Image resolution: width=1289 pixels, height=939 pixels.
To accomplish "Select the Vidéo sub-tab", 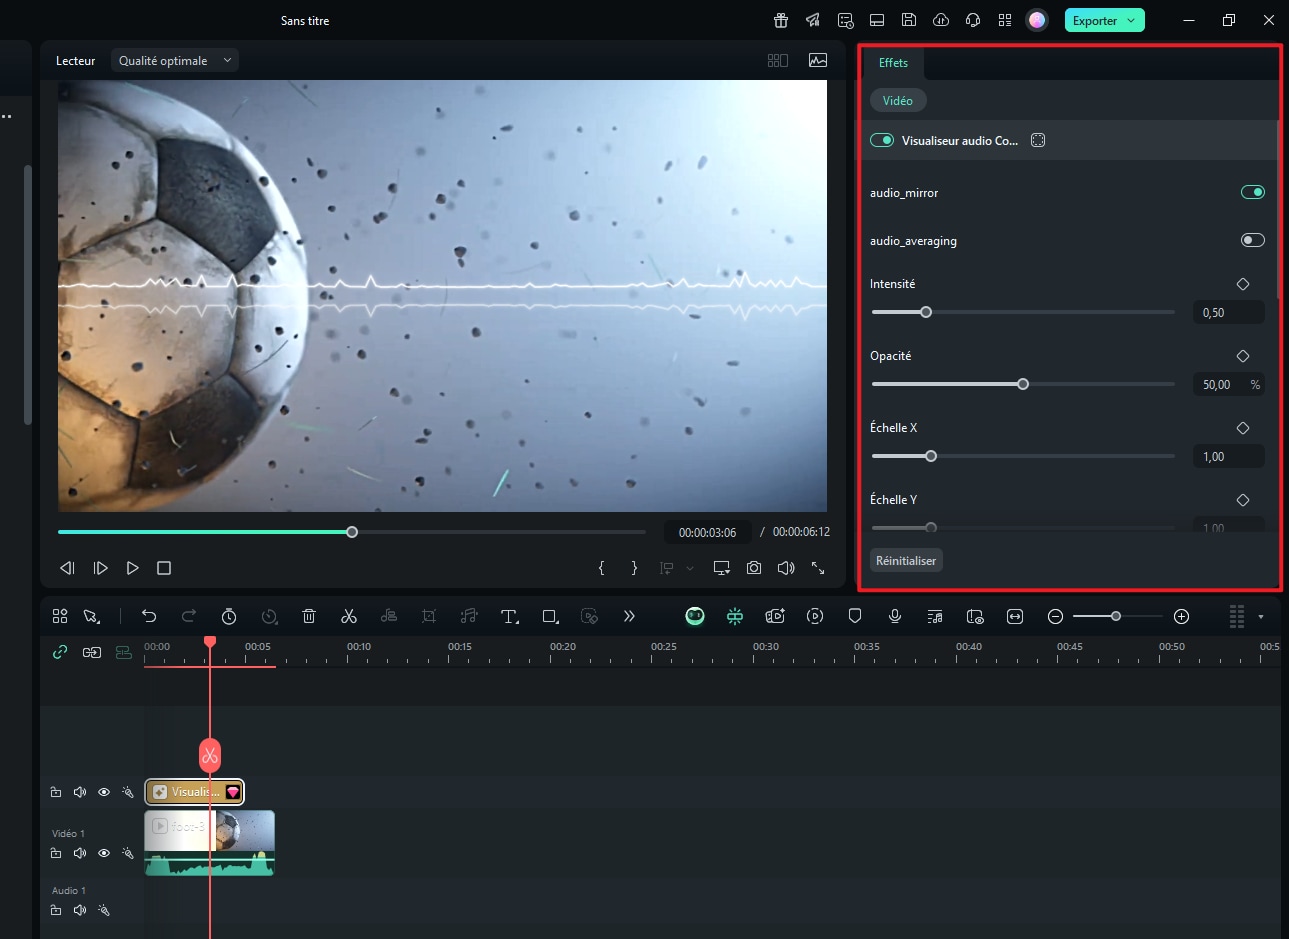I will 897,101.
